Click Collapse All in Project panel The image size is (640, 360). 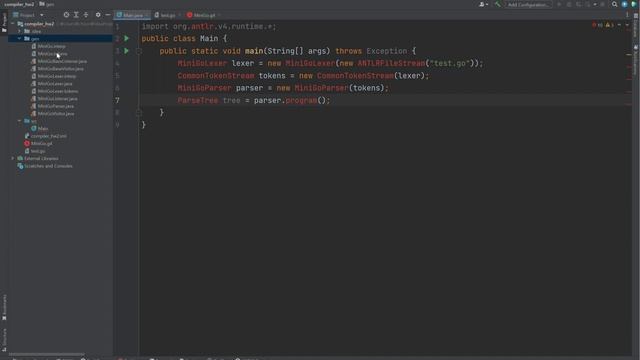[86, 15]
